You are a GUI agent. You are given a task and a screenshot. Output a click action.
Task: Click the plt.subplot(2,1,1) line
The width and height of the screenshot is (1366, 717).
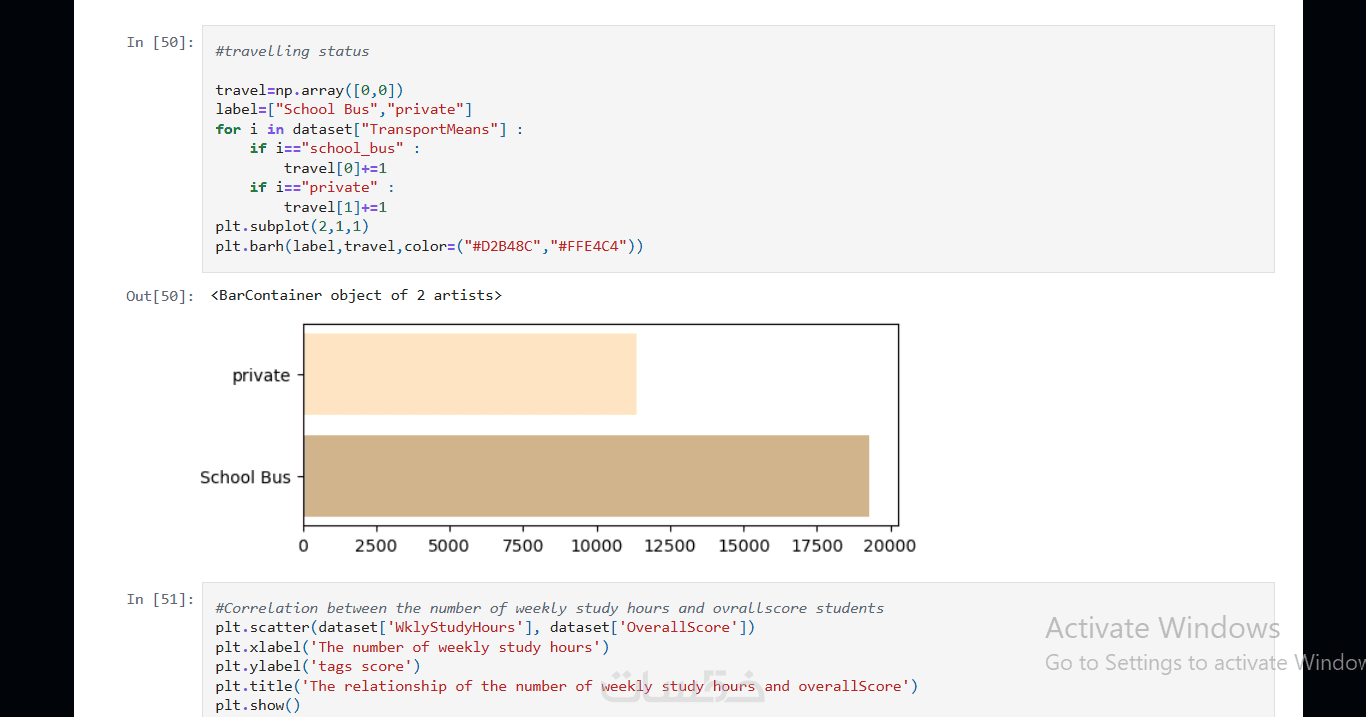coord(292,226)
